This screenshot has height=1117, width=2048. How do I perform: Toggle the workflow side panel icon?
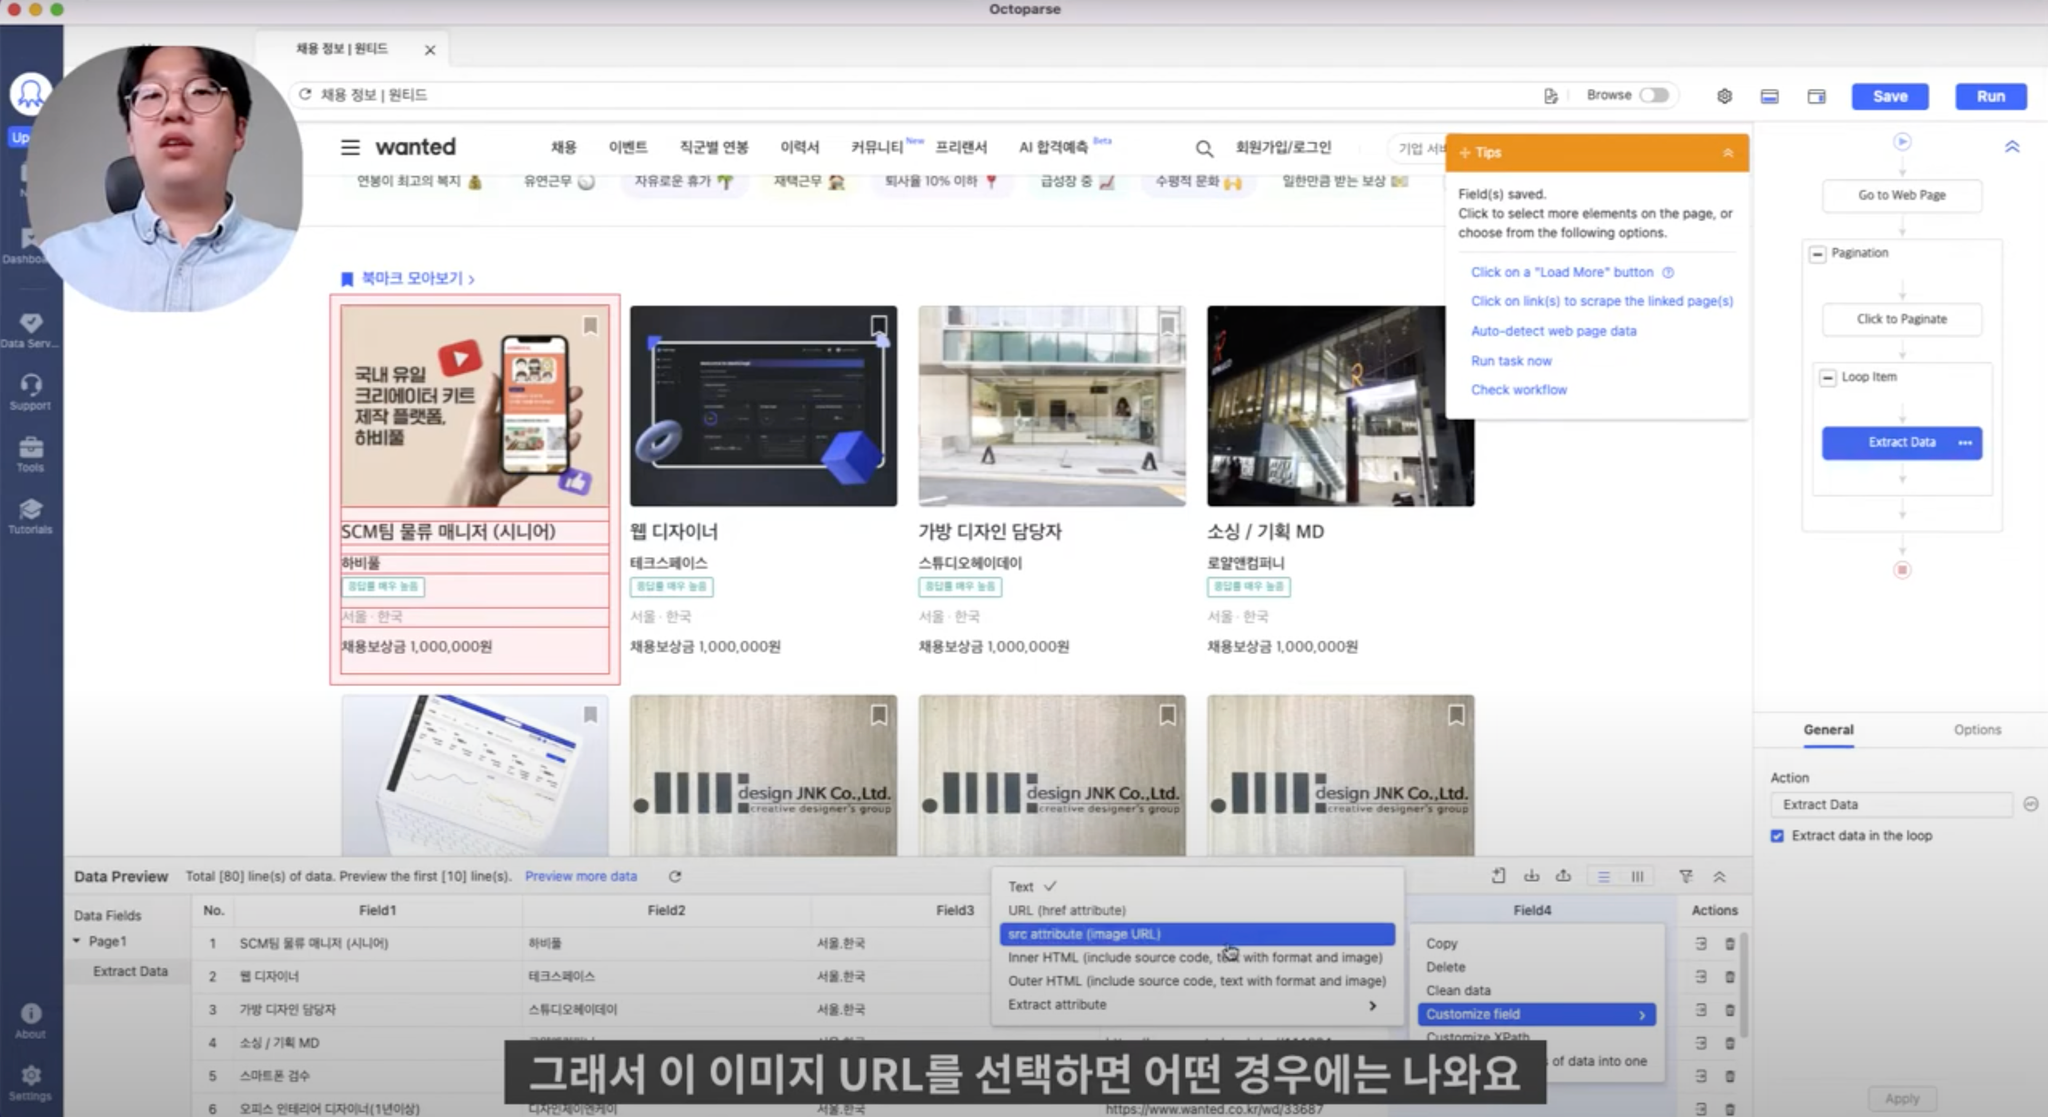pos(1816,96)
